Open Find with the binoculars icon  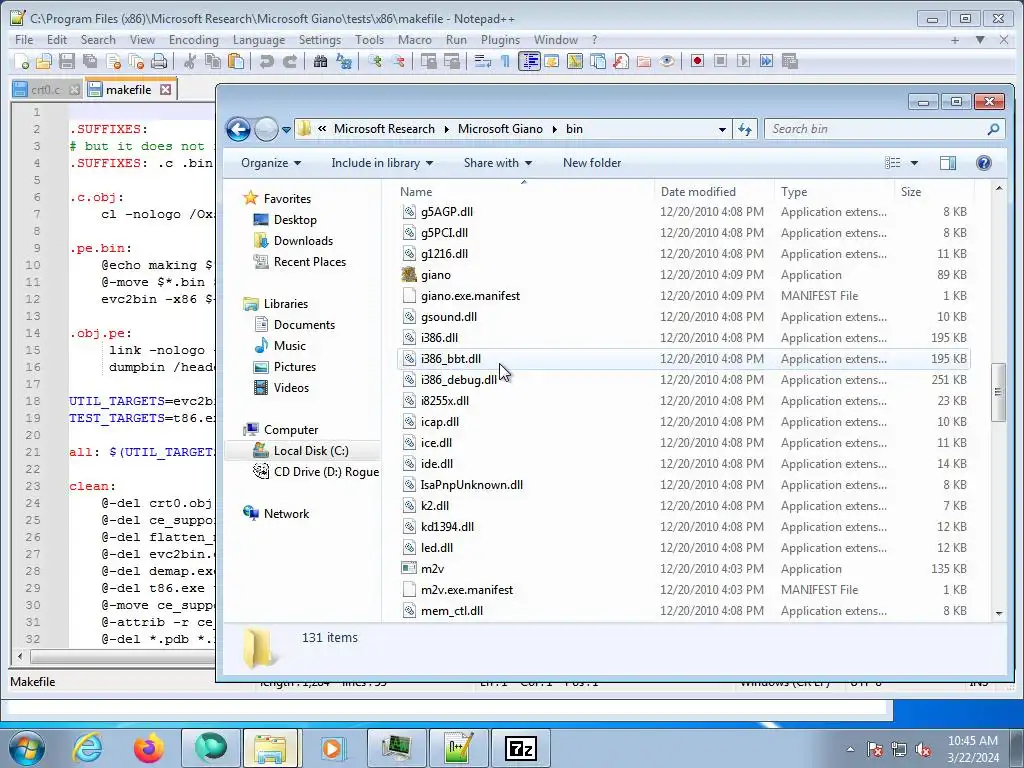(x=321, y=61)
